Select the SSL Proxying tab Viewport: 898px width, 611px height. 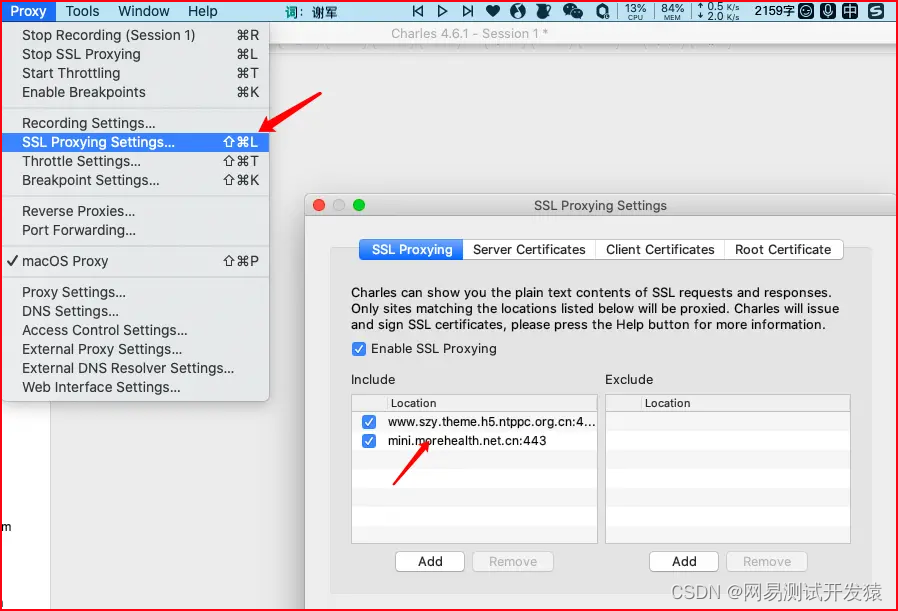point(411,250)
